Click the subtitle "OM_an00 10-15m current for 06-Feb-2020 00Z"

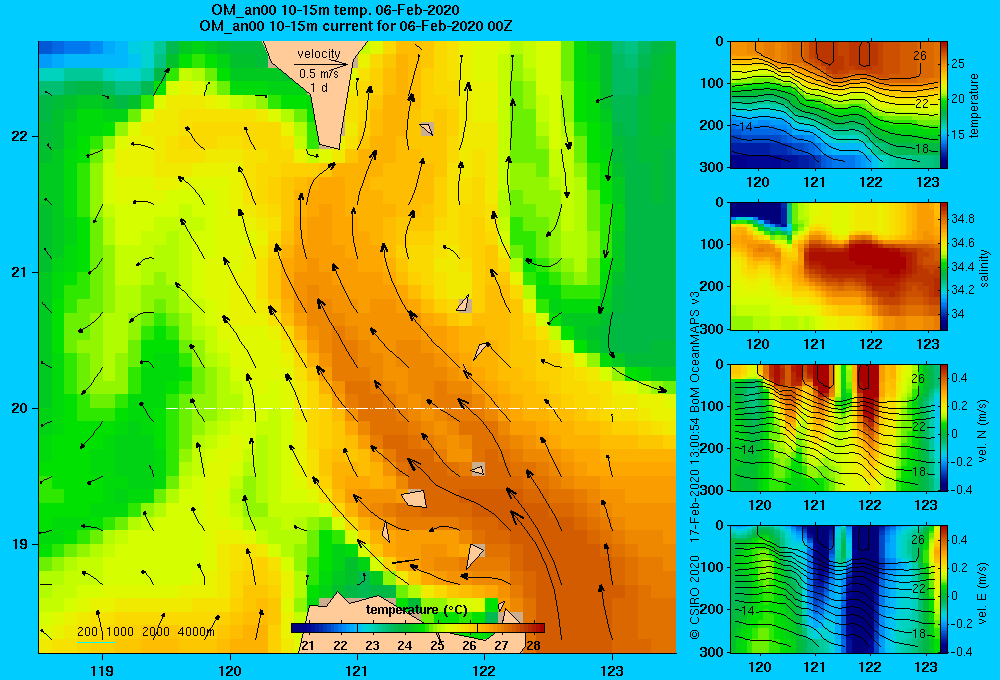coord(355,26)
